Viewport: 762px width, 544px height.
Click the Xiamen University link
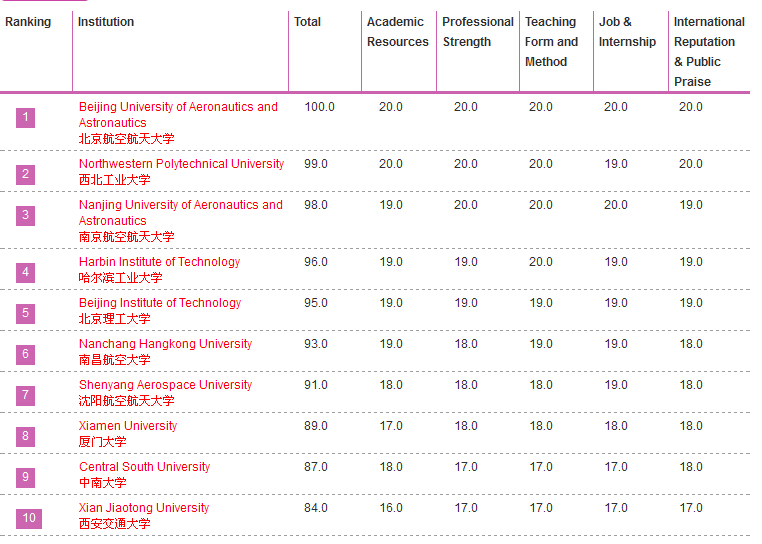(x=128, y=426)
